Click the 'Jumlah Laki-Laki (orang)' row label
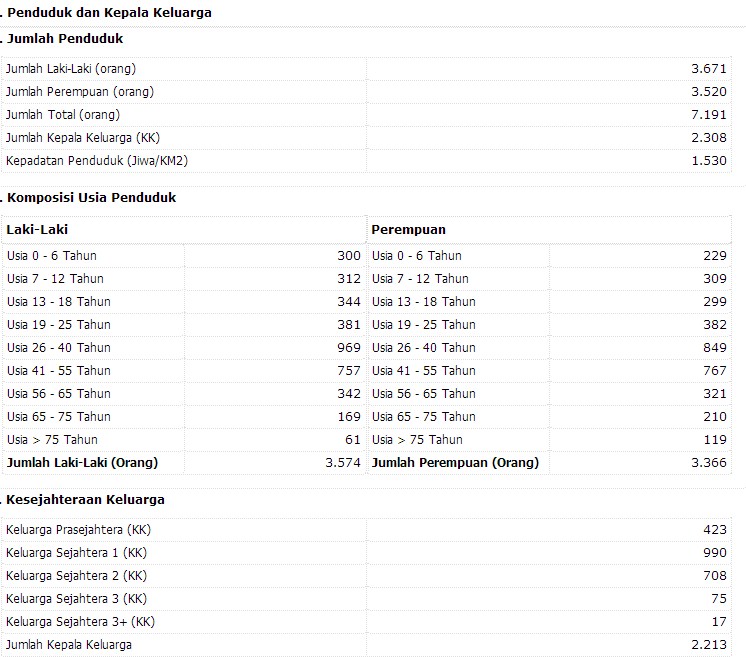746x657 pixels. [70, 69]
